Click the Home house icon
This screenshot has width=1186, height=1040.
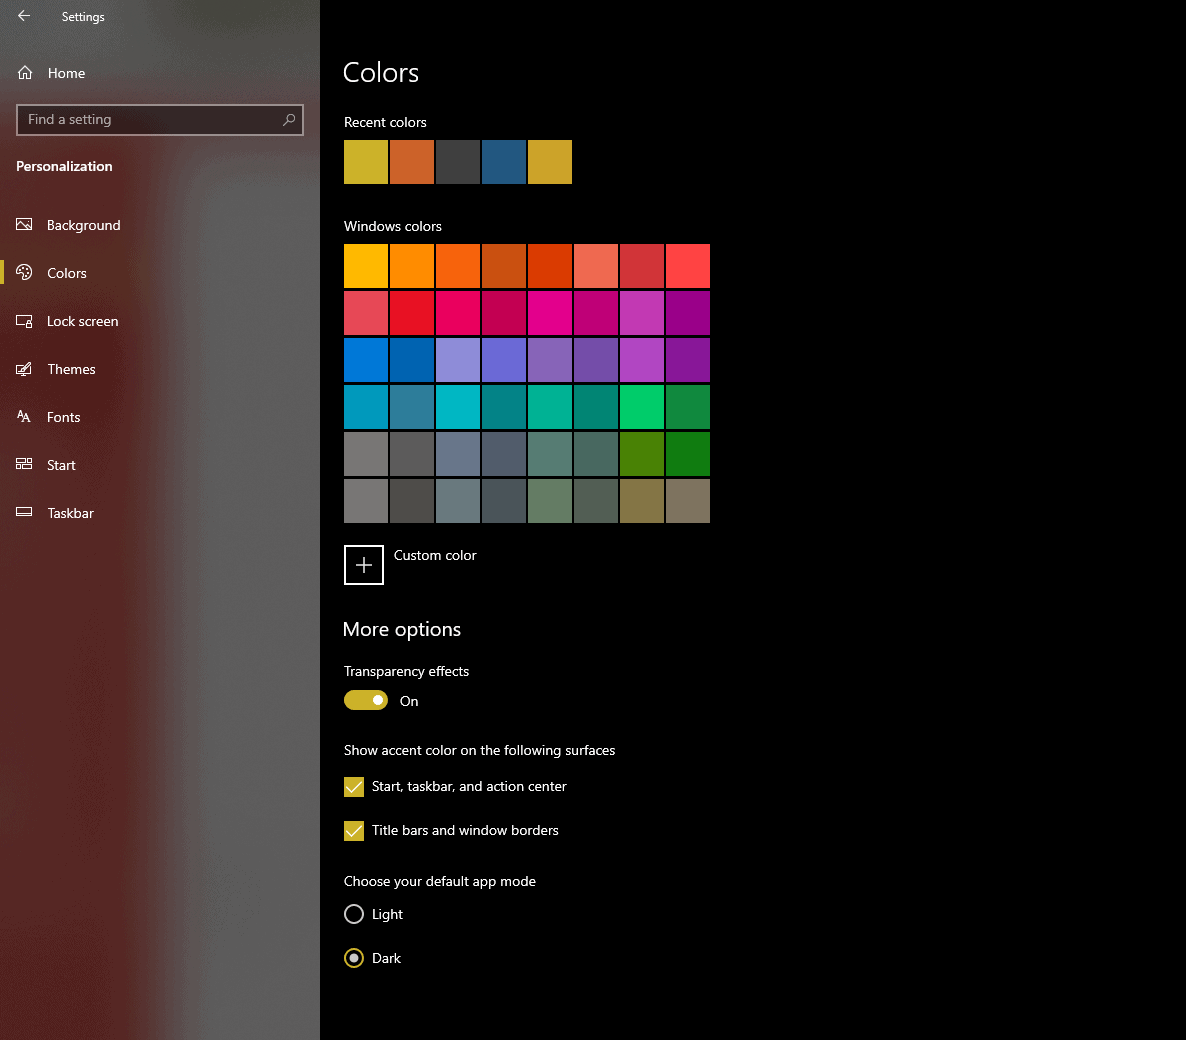(x=25, y=73)
